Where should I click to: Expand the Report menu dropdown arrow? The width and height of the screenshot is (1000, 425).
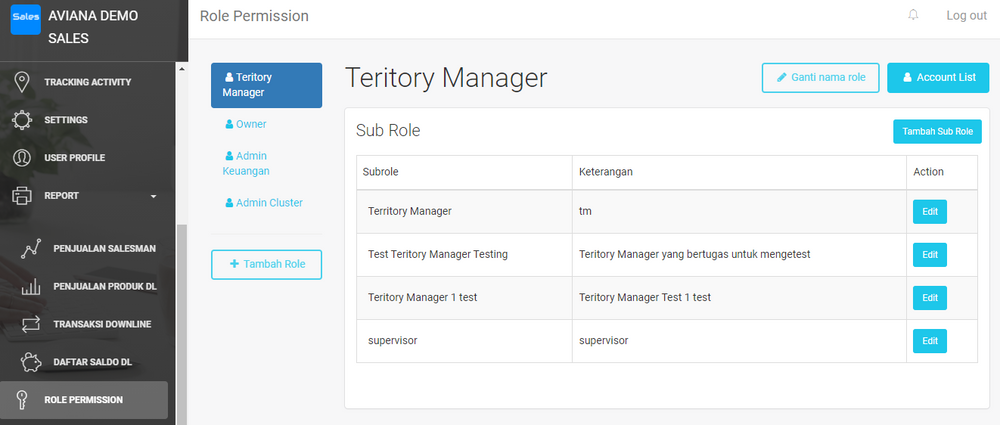tap(153, 196)
